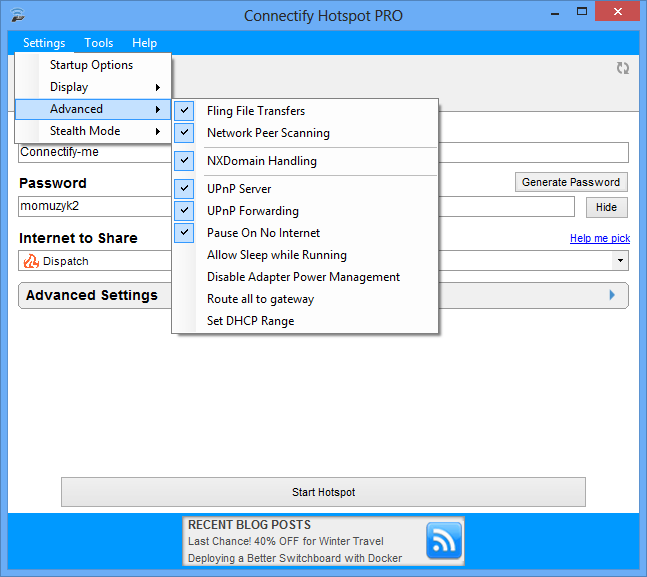Image resolution: width=647 pixels, height=577 pixels.
Task: Click the Hide password button
Action: pos(607,207)
